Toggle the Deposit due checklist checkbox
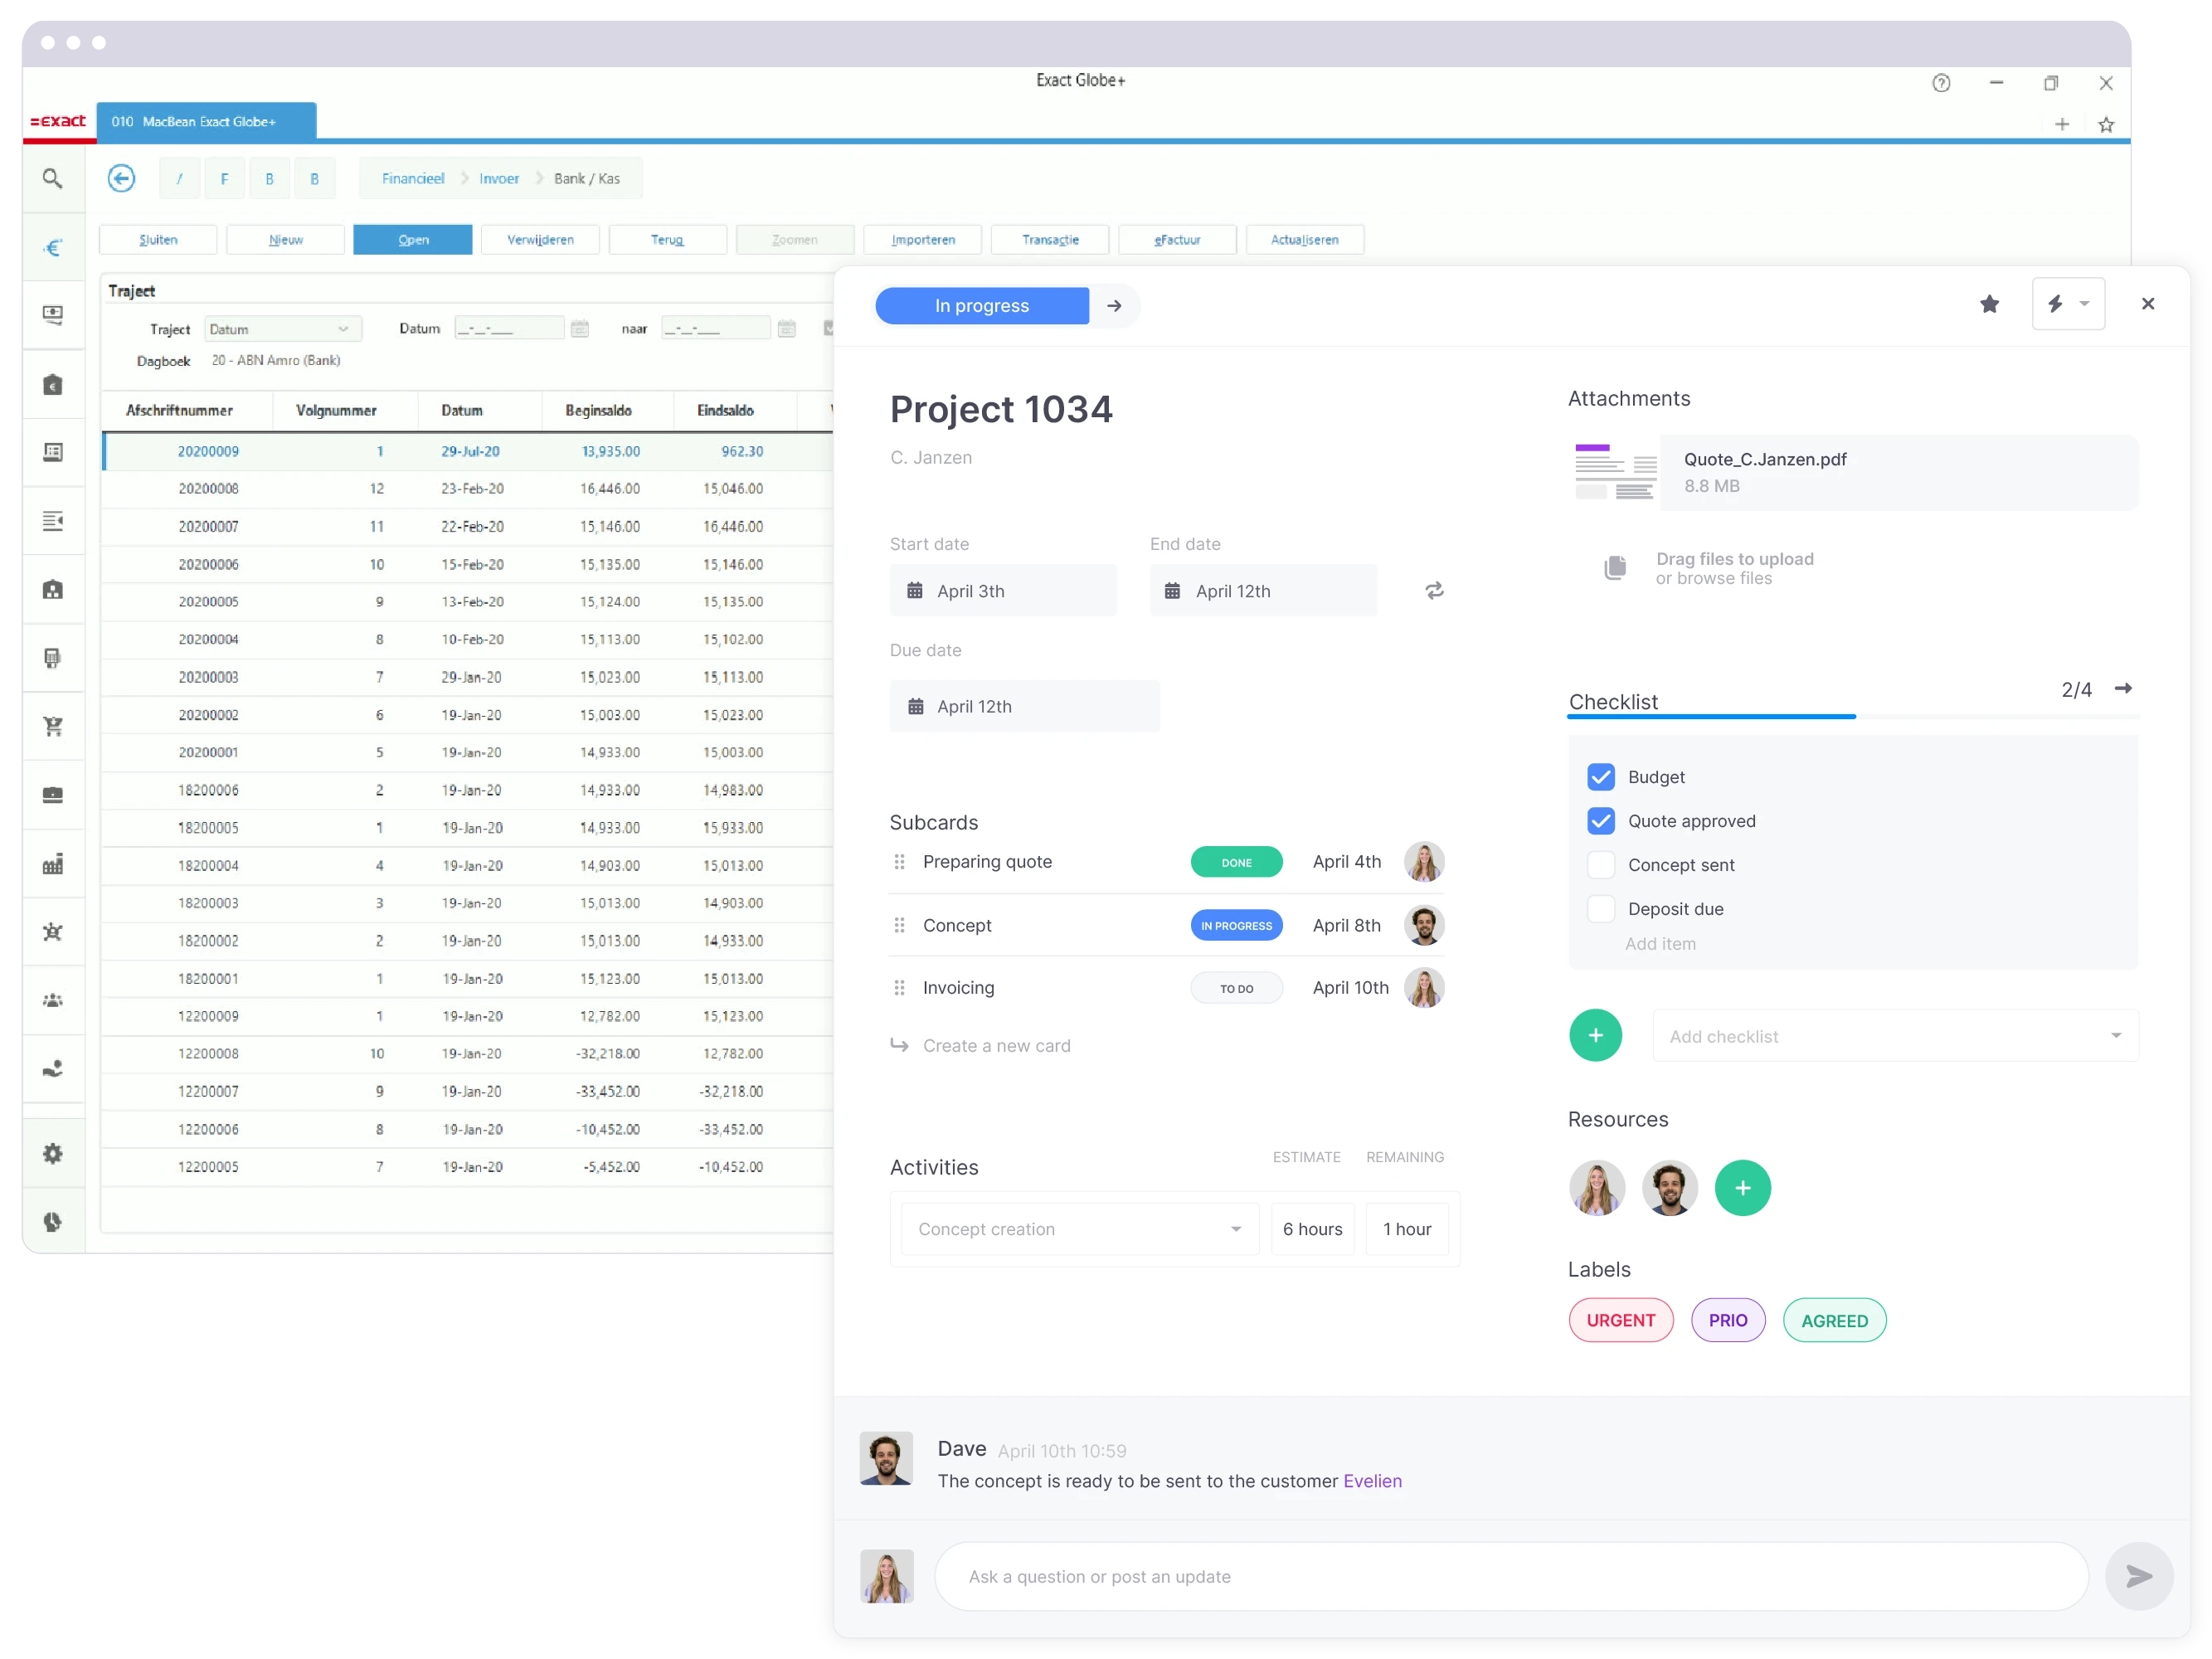This screenshot has height=1659, width=2212. point(1601,908)
